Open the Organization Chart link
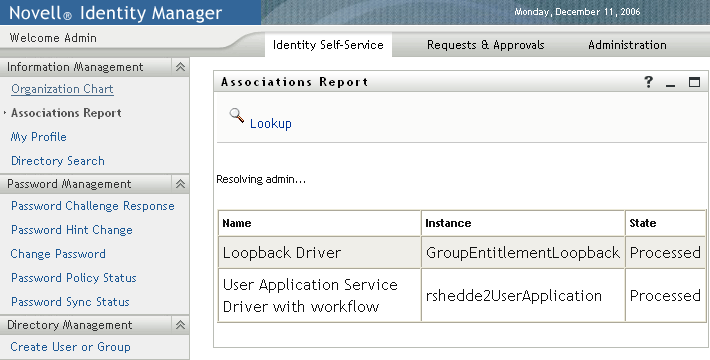Image resolution: width=710 pixels, height=360 pixels. click(x=62, y=89)
